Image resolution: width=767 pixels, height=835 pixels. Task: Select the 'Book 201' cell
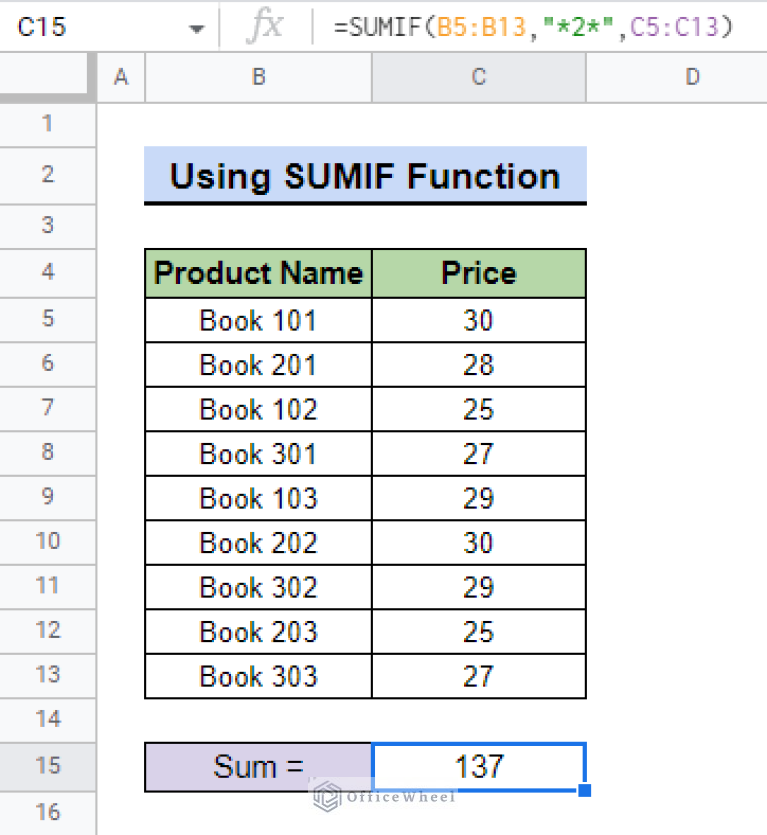(x=258, y=365)
